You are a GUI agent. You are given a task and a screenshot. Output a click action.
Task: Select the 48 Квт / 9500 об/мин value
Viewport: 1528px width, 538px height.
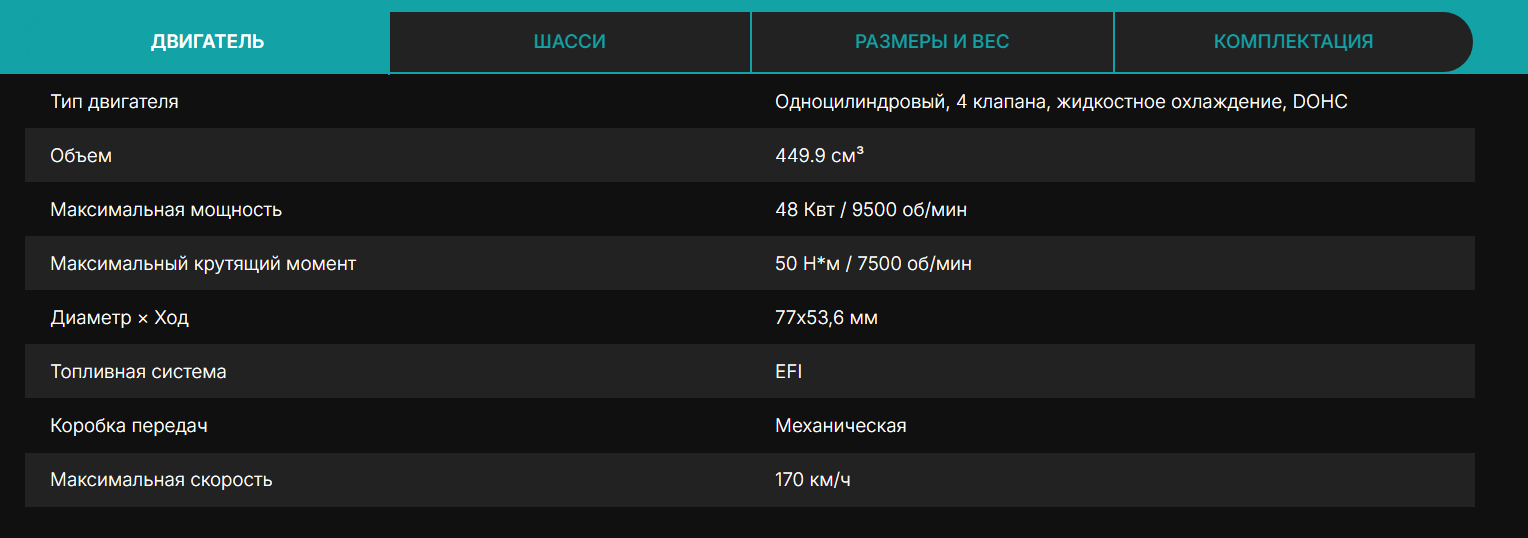(x=871, y=210)
